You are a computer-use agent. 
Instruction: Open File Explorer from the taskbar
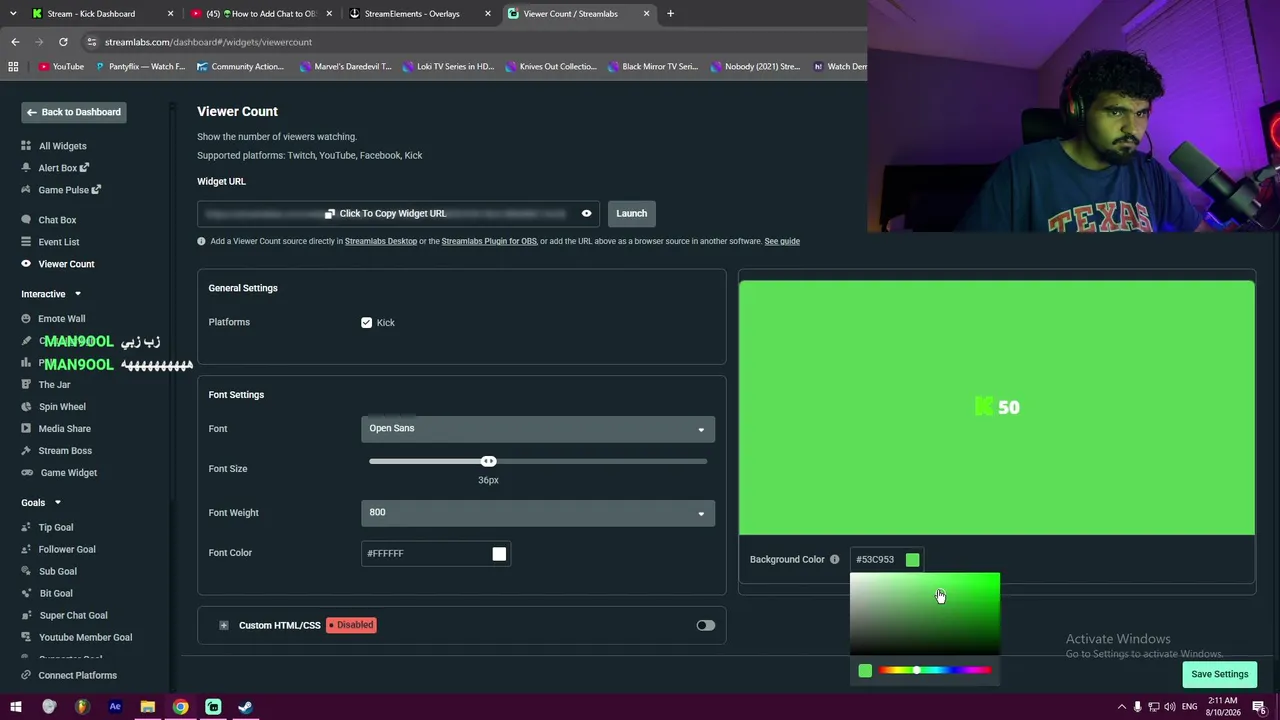point(147,707)
